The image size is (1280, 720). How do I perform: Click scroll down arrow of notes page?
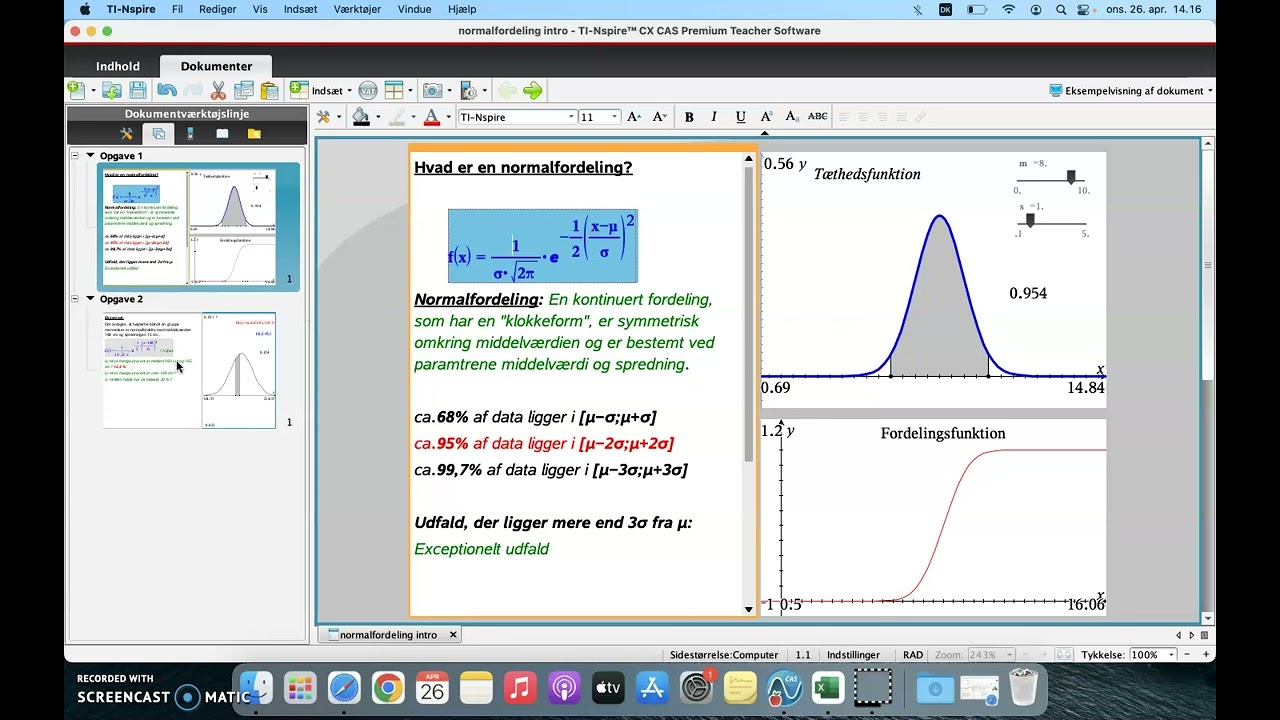(x=748, y=609)
